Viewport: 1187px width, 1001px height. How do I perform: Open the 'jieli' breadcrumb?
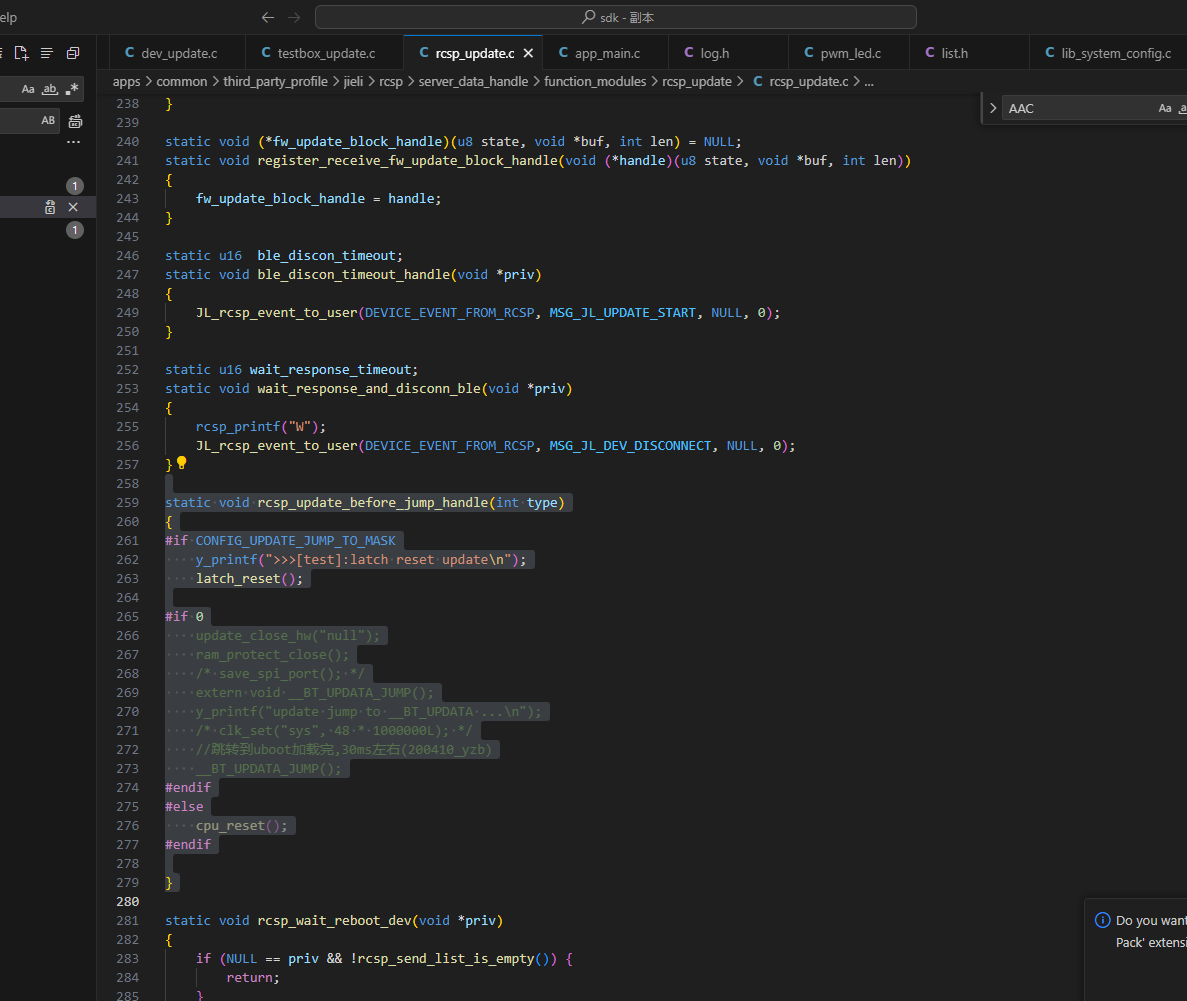[354, 82]
